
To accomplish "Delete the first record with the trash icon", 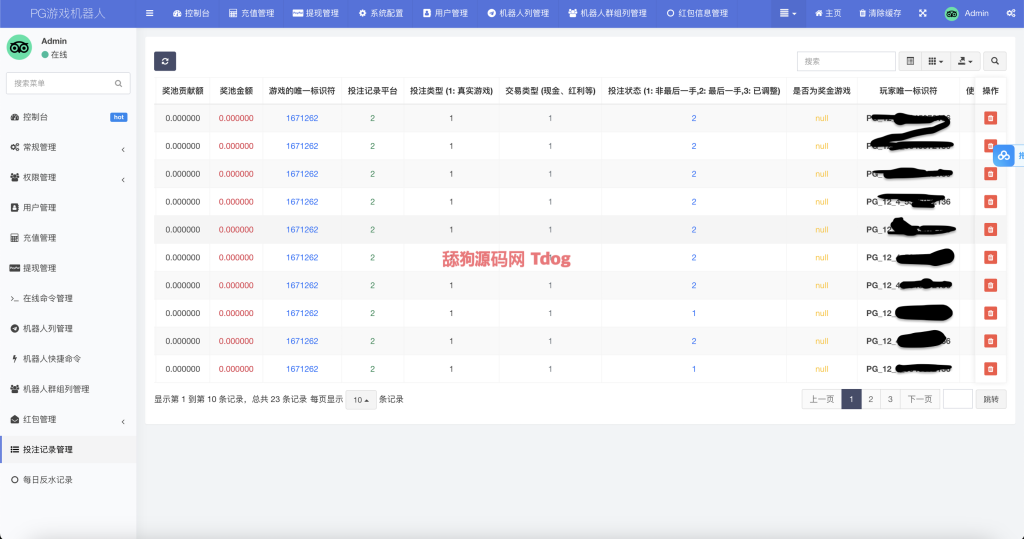I will point(990,118).
